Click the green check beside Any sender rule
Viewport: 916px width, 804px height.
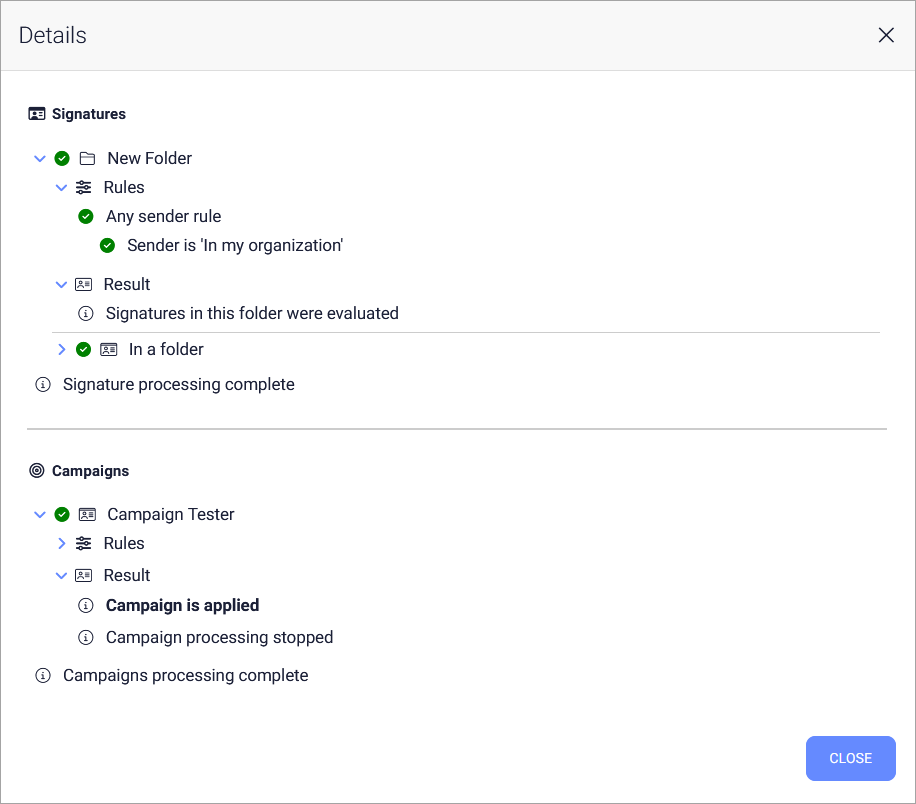pos(86,216)
